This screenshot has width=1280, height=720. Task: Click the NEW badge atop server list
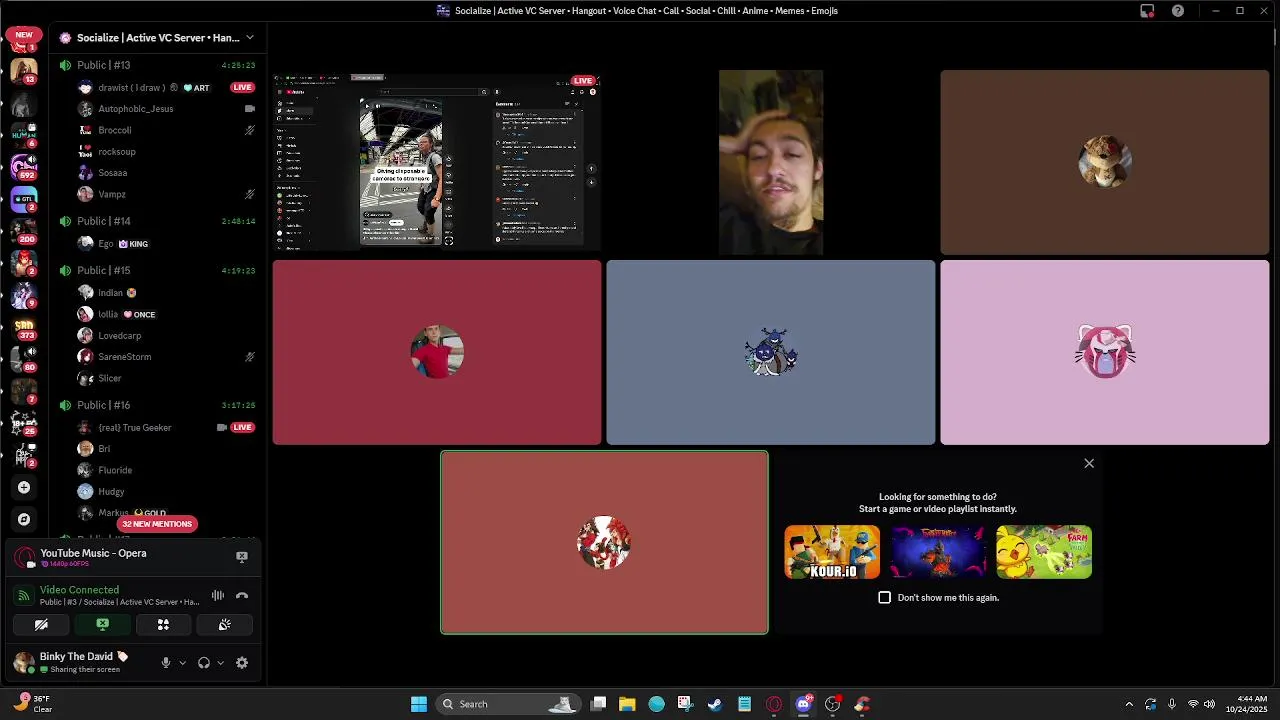[x=24, y=35]
